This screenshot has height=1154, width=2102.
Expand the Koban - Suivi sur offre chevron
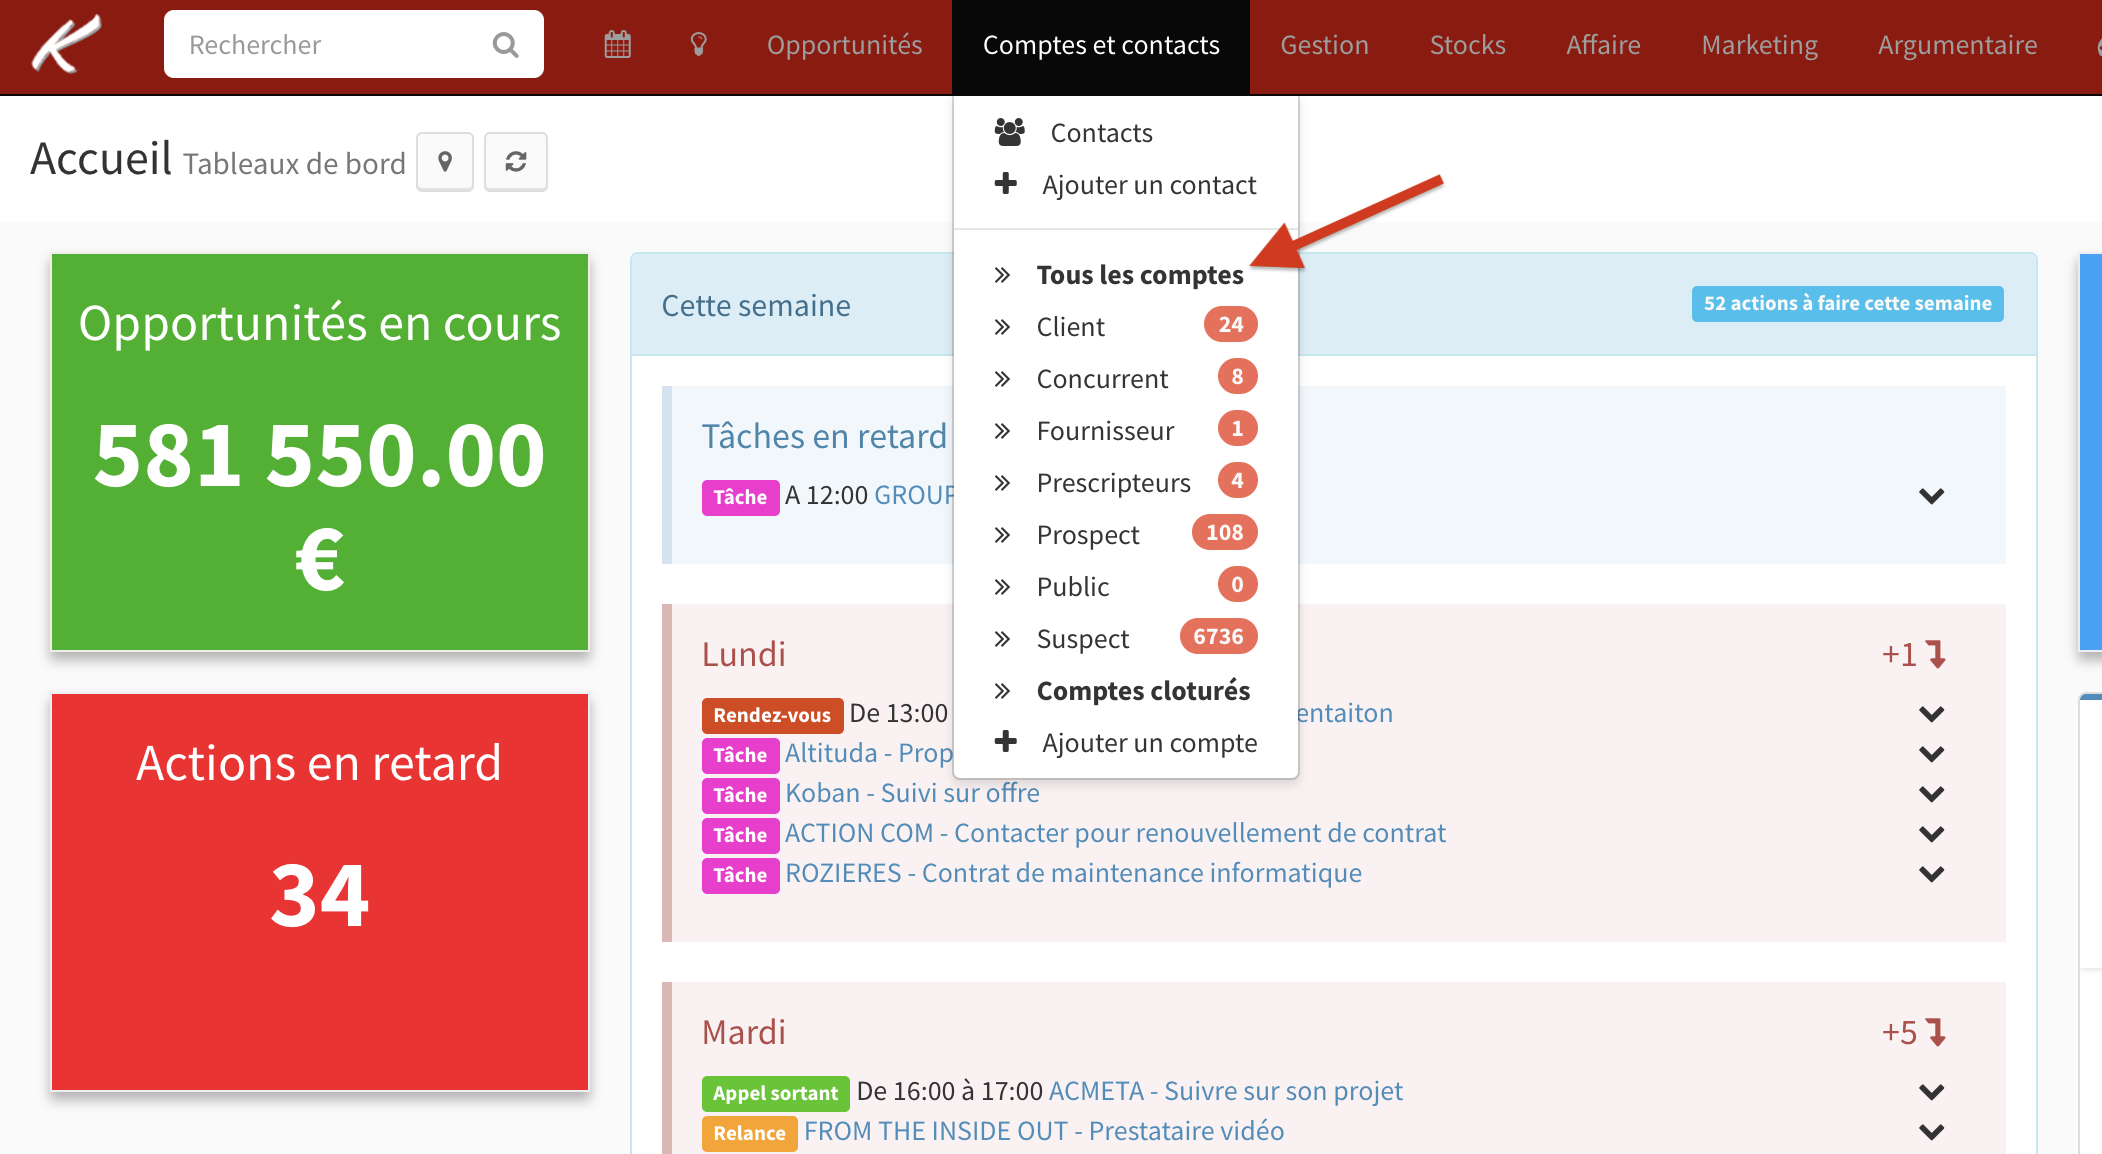1931,794
